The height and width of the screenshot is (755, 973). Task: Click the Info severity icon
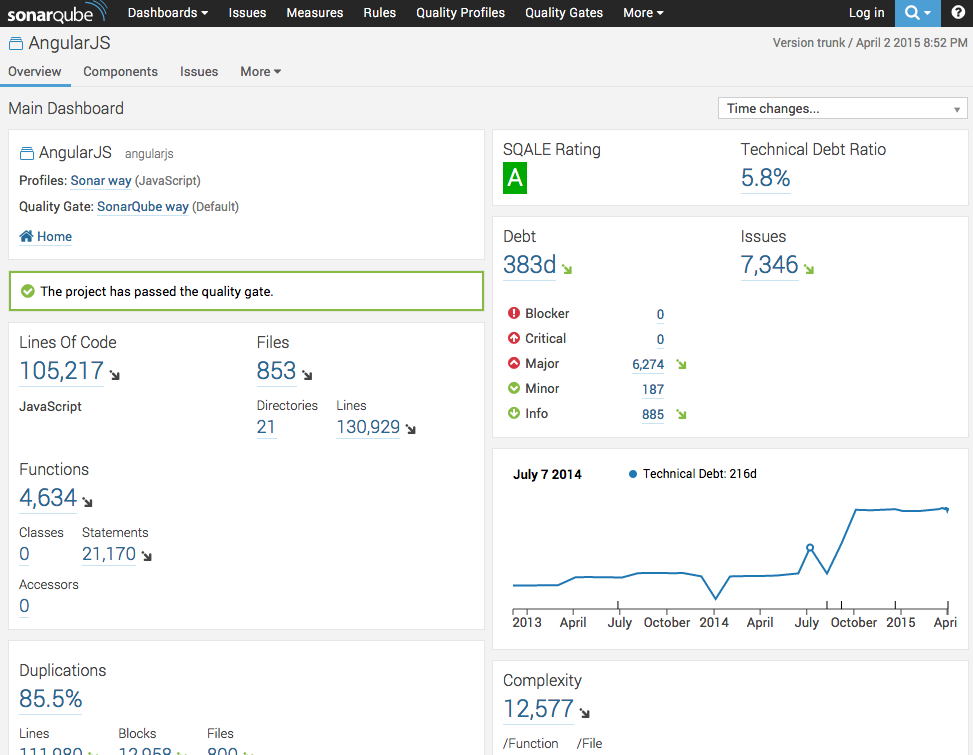[x=514, y=413]
